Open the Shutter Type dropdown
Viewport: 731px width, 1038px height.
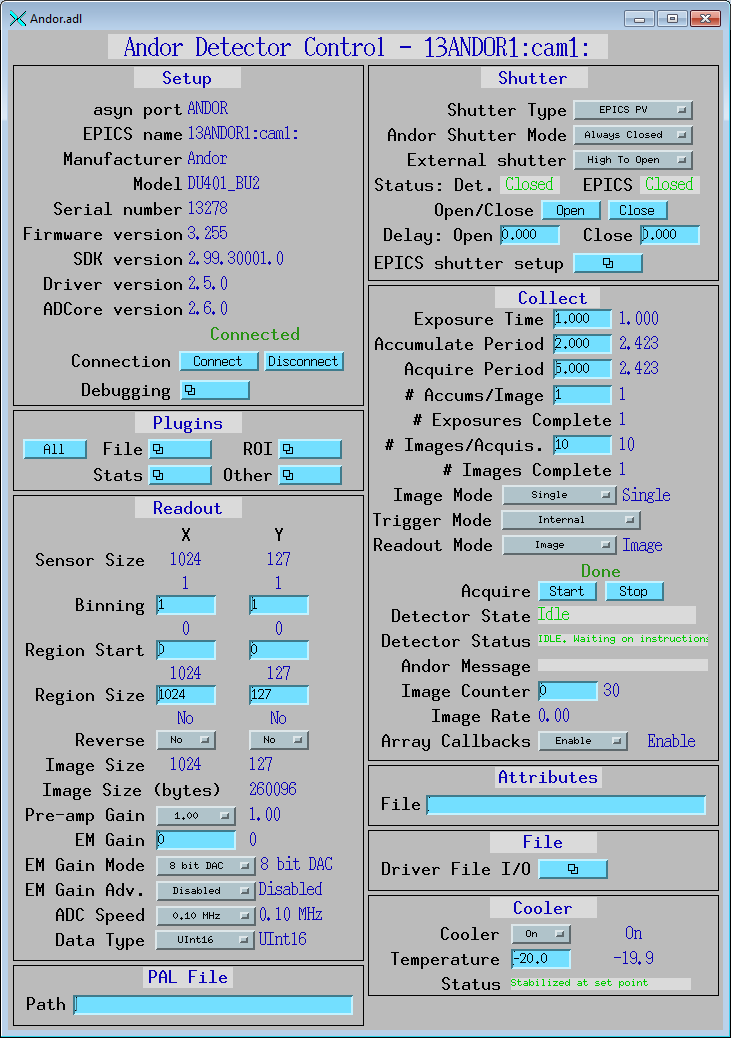click(633, 110)
